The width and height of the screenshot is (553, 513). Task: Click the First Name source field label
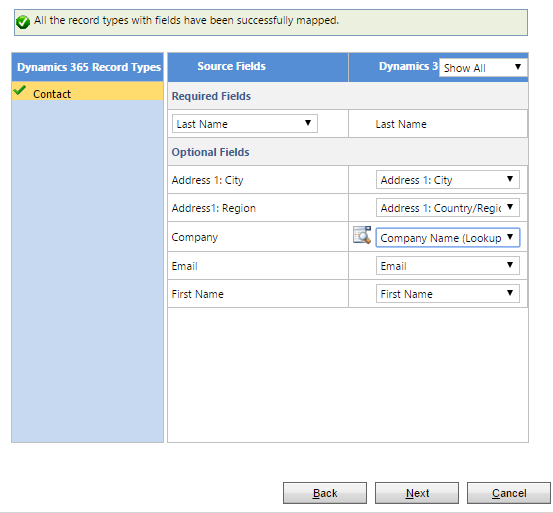[198, 294]
